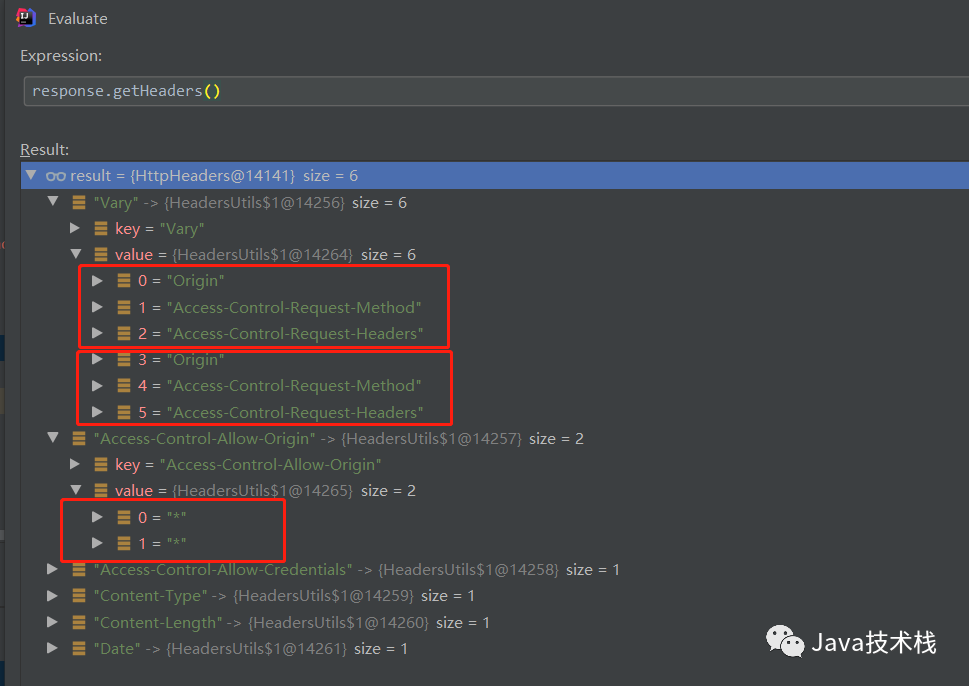Screen dimensions: 969x686
Task: Click the glasses watch icon beside result
Action: click(55, 176)
